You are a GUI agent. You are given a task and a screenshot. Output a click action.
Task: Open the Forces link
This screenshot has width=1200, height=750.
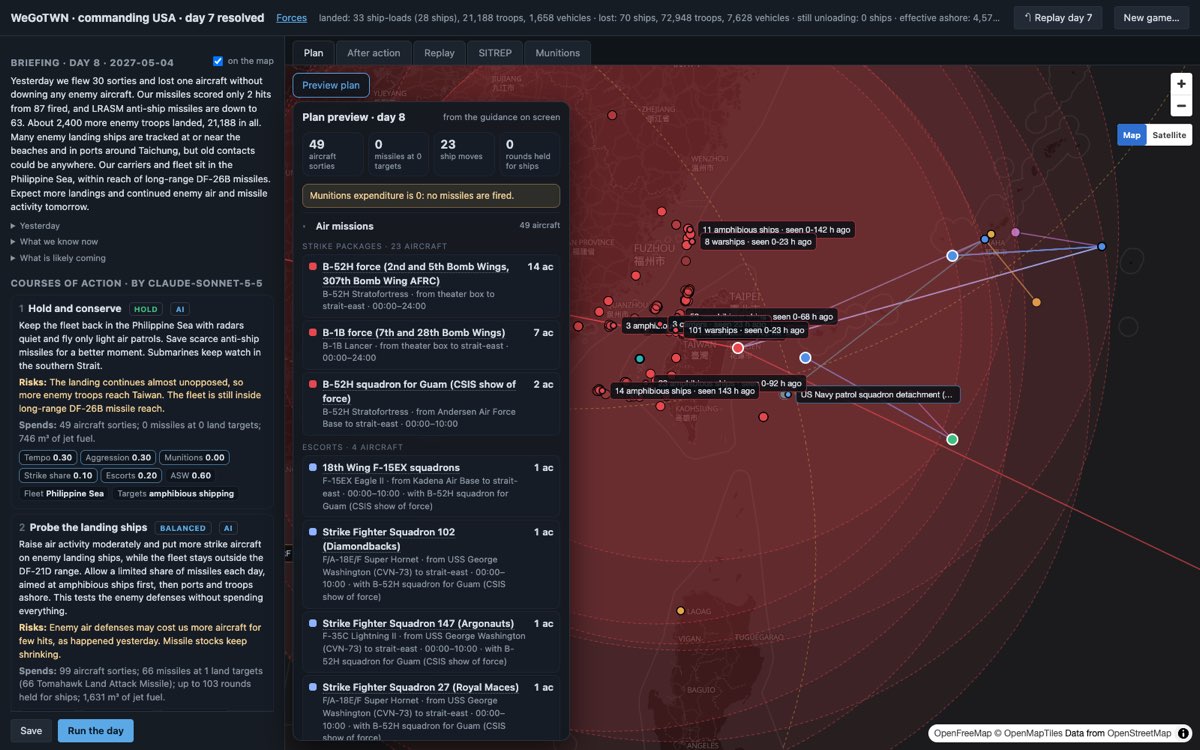point(292,18)
